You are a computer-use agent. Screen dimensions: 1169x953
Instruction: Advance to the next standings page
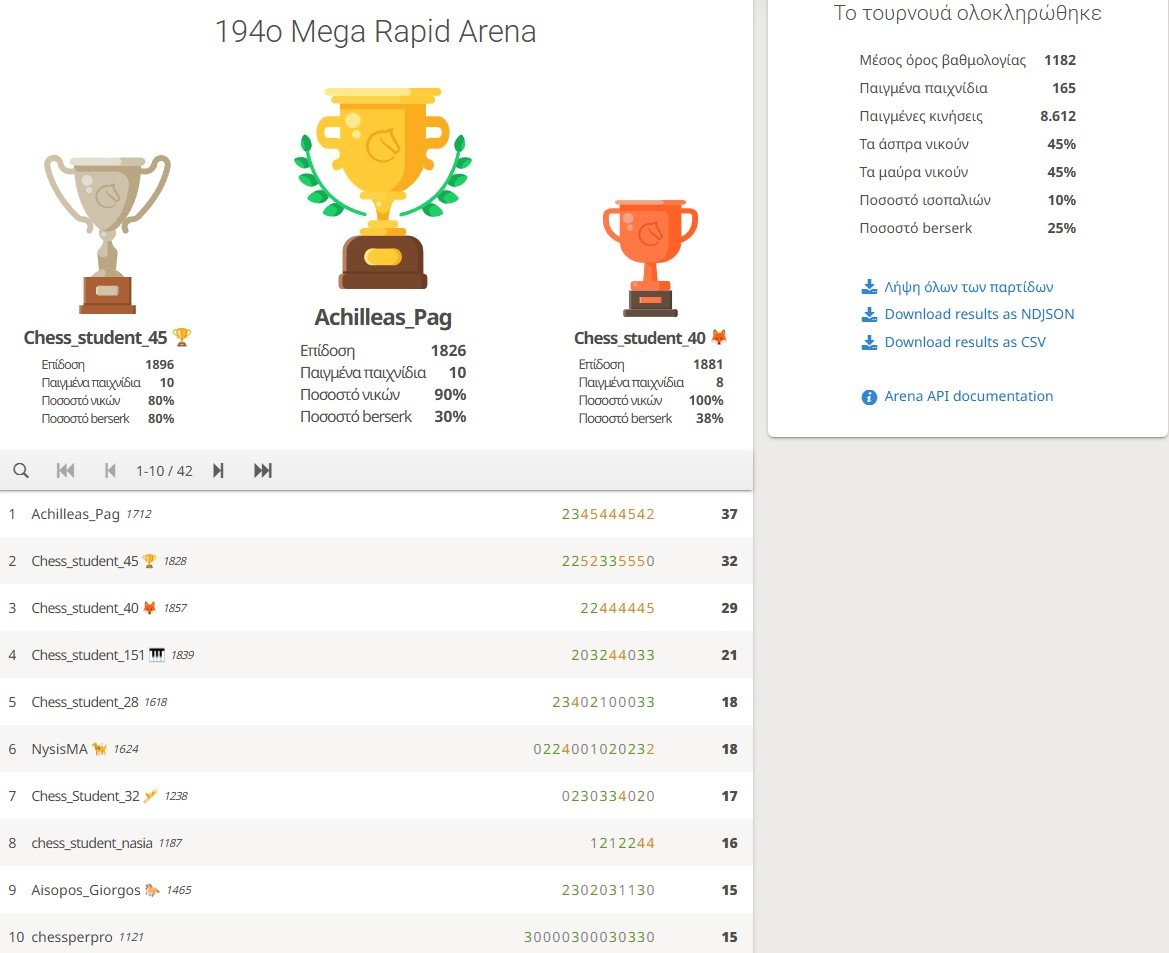(218, 470)
